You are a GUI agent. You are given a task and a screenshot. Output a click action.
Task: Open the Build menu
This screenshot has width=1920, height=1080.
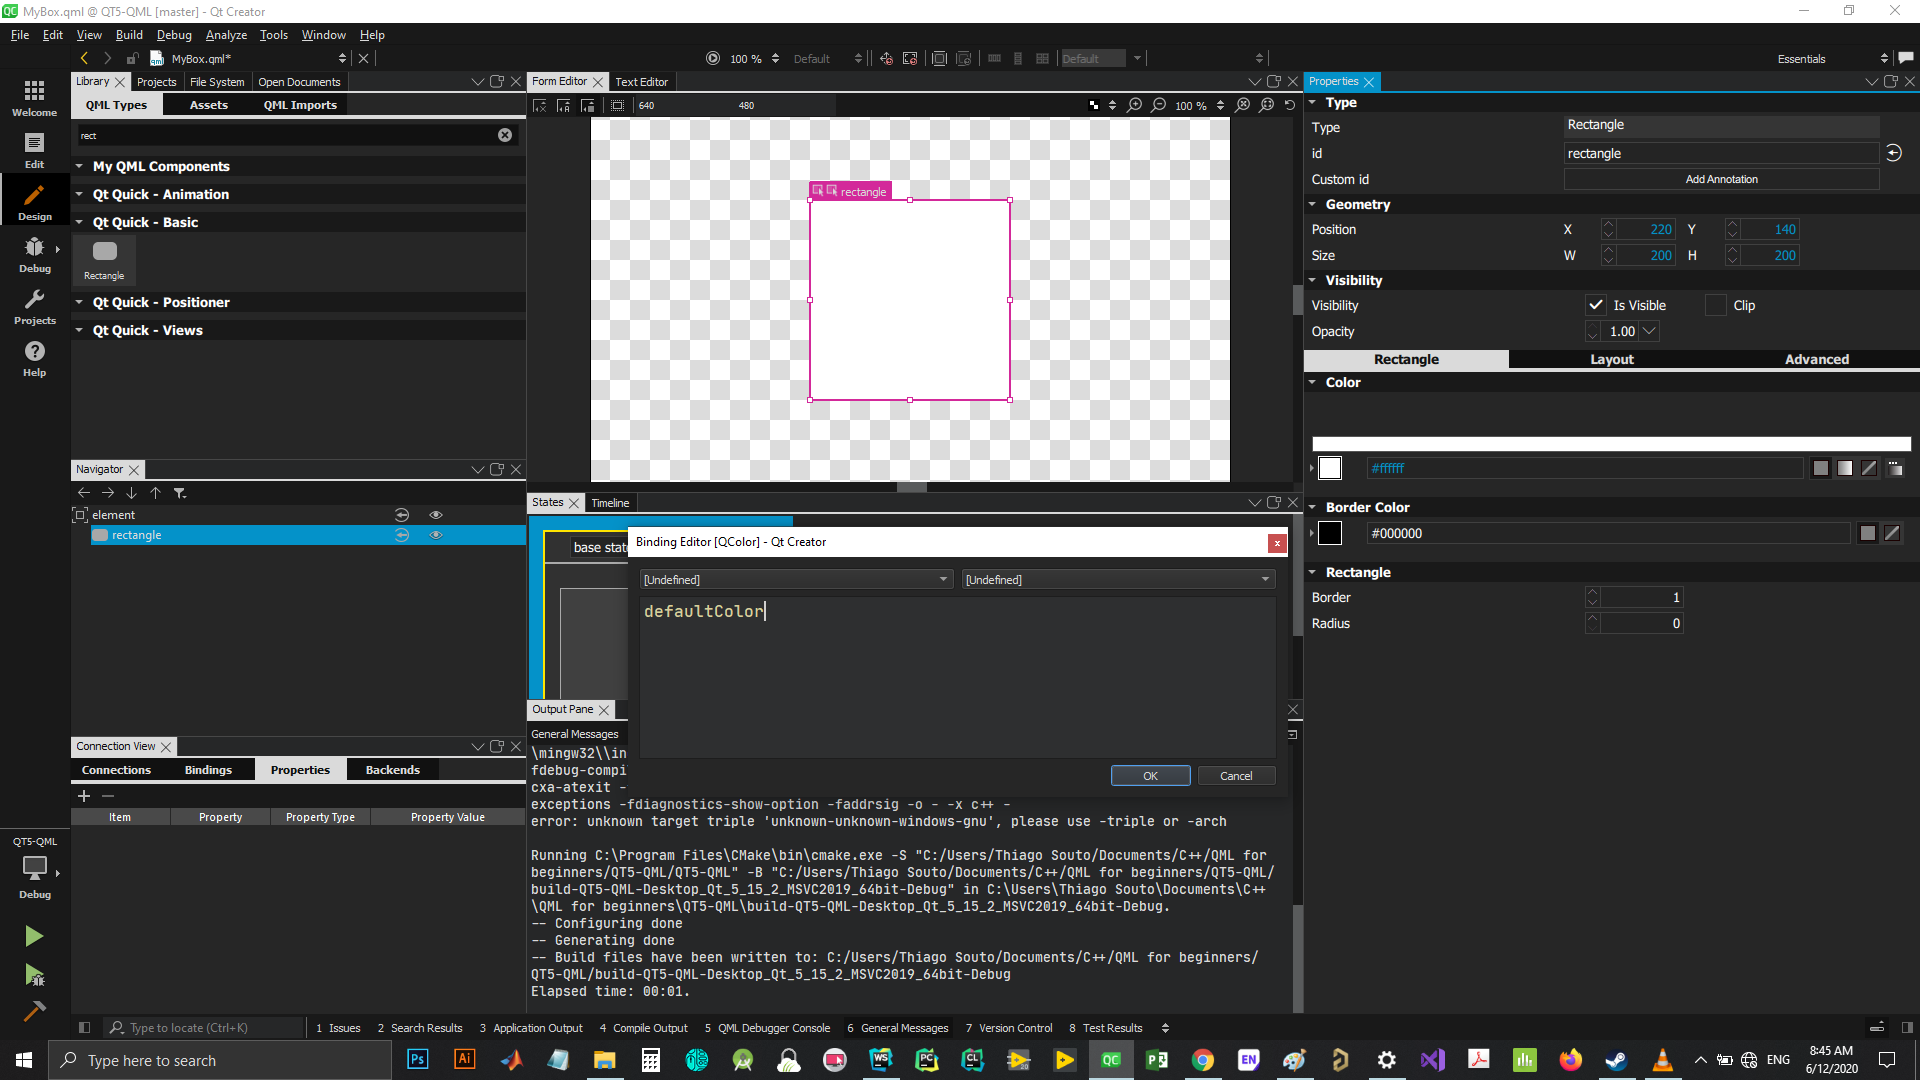(x=129, y=34)
